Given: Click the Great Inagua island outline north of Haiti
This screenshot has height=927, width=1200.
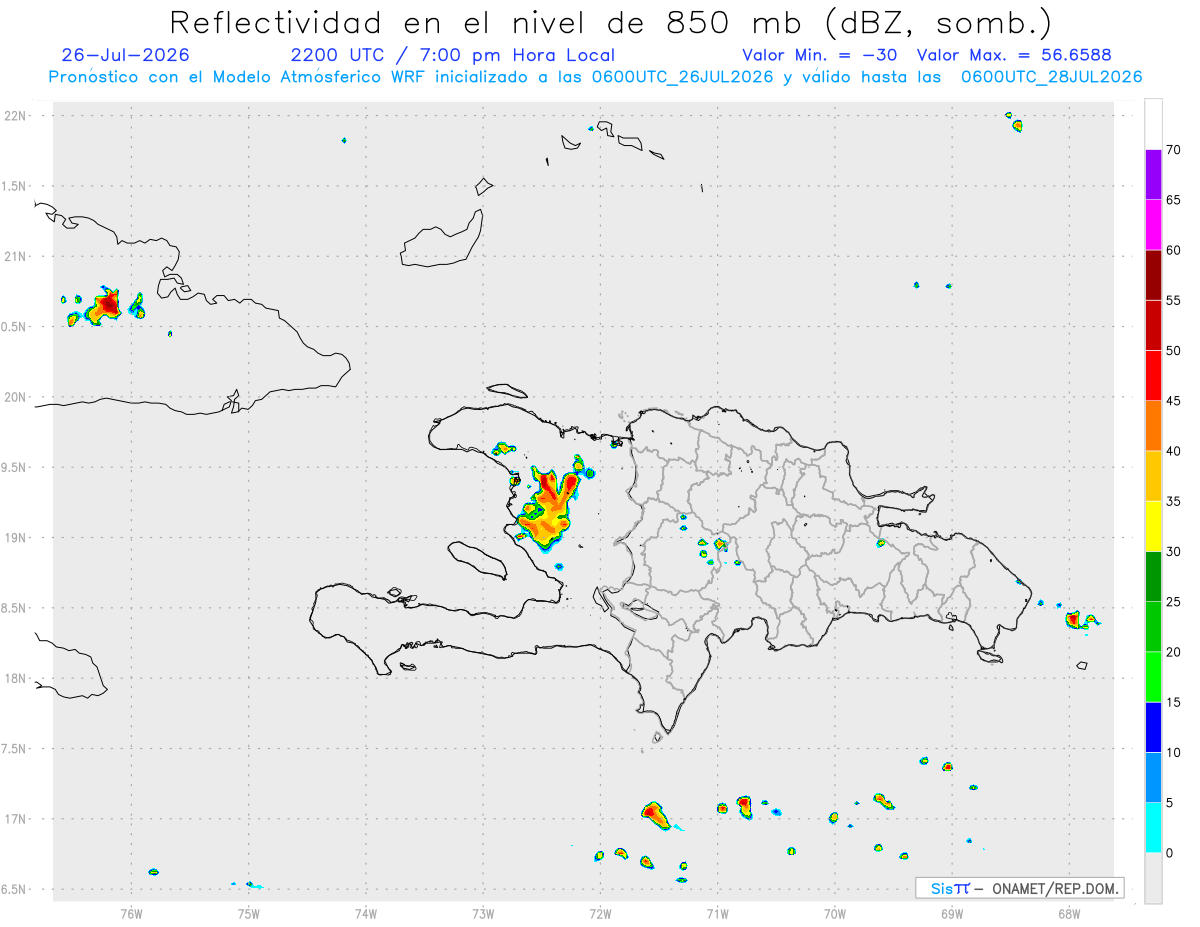Looking at the screenshot, I should click(442, 240).
